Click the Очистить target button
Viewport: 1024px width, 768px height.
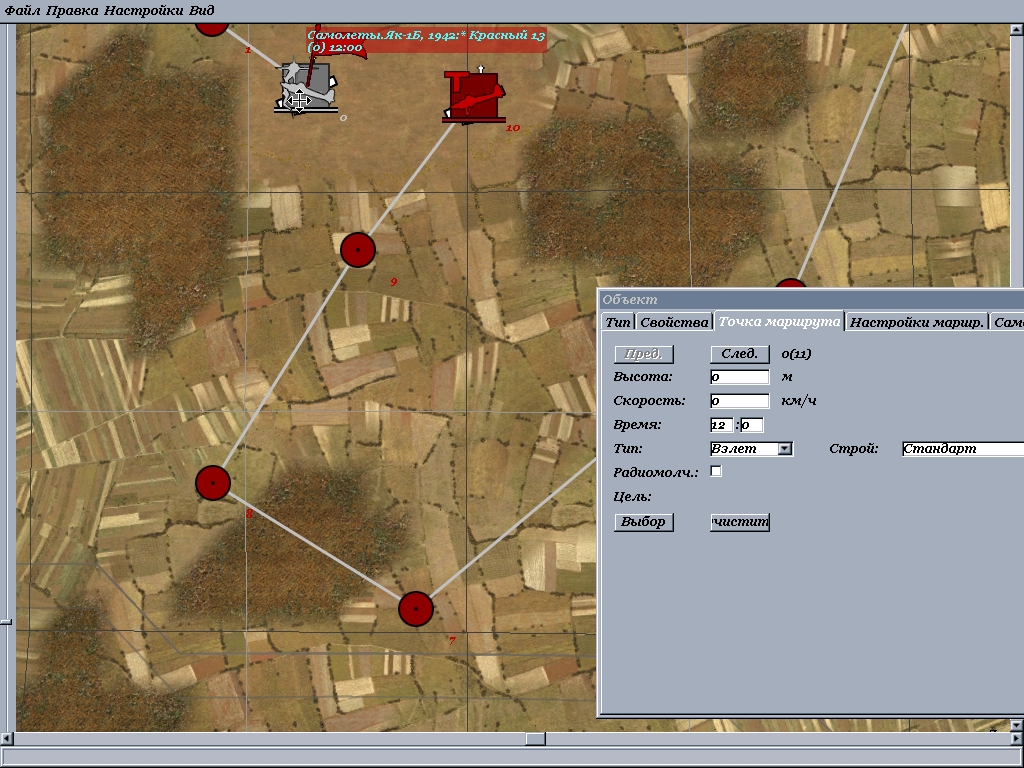(x=739, y=522)
